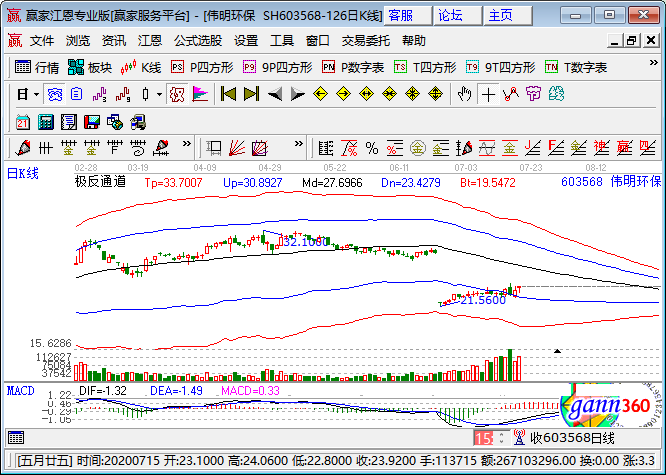This screenshot has width=666, height=475.
Task: Click the red 神 angle line tool
Action: click(x=601, y=148)
